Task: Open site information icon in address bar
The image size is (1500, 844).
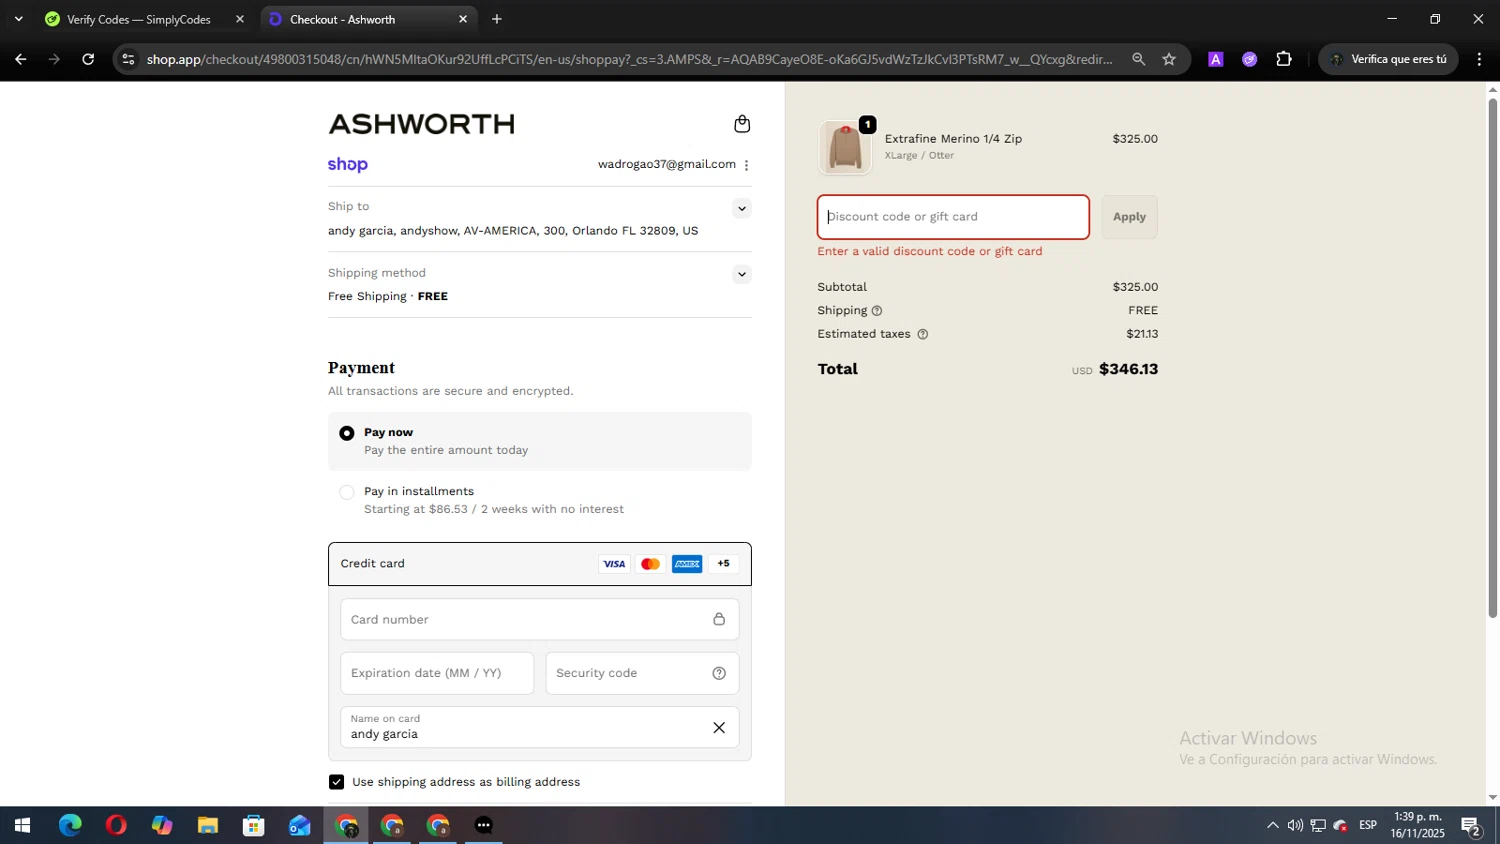Action: coord(128,59)
